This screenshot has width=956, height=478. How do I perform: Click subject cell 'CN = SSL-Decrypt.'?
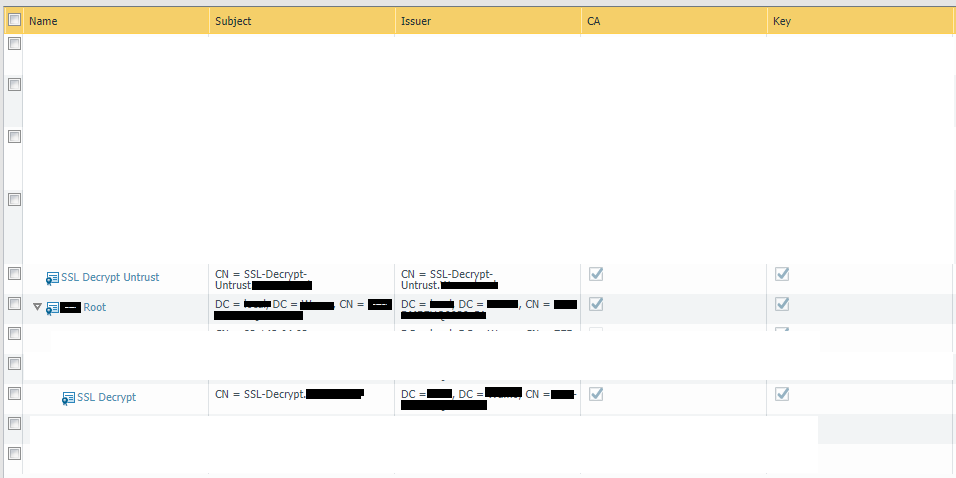[x=302, y=399]
